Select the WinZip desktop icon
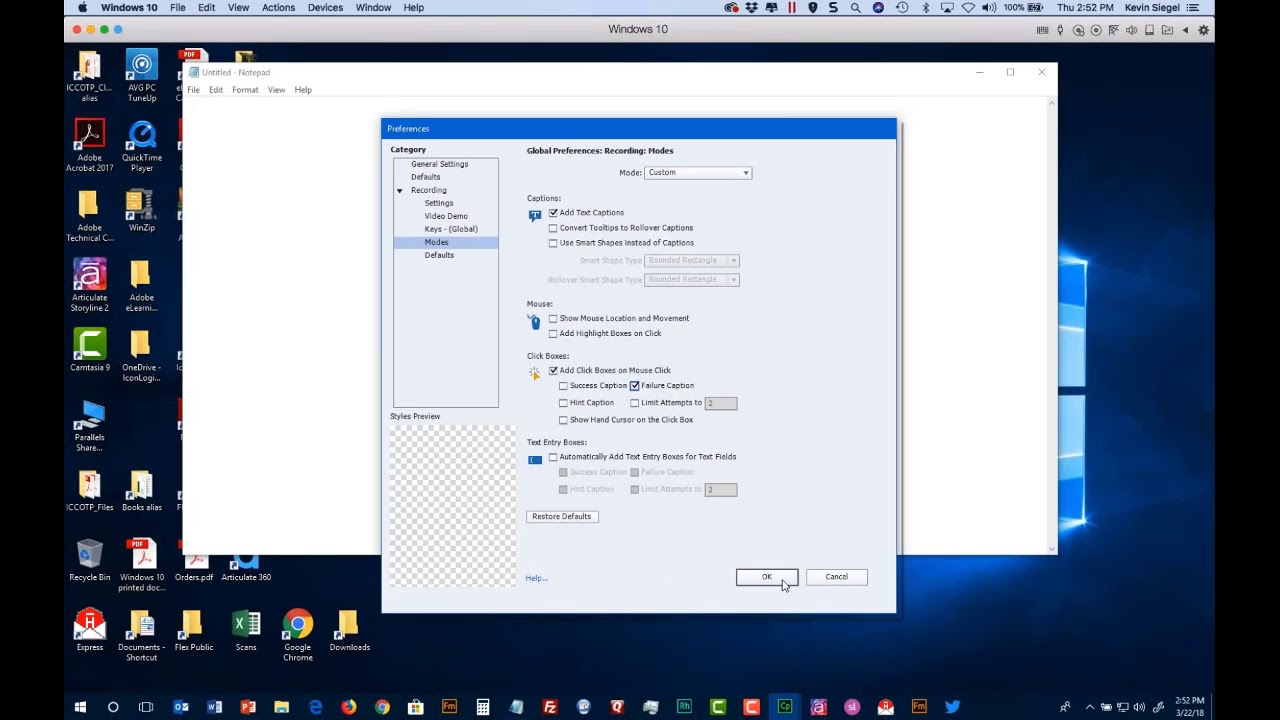The width and height of the screenshot is (1280, 720). tap(142, 211)
